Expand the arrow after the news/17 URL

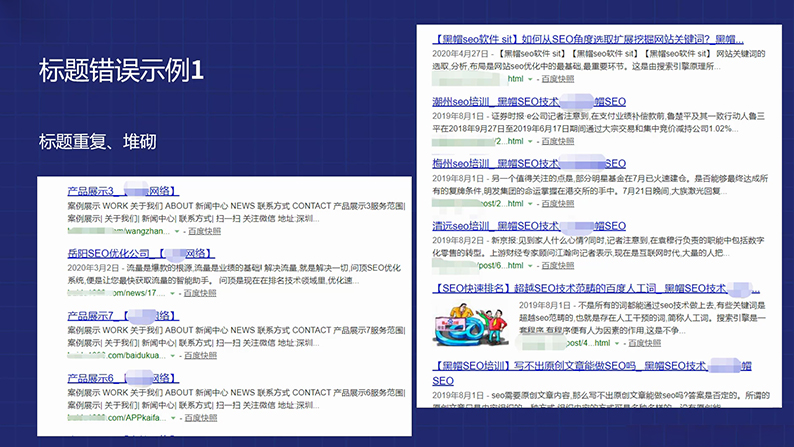(172, 294)
